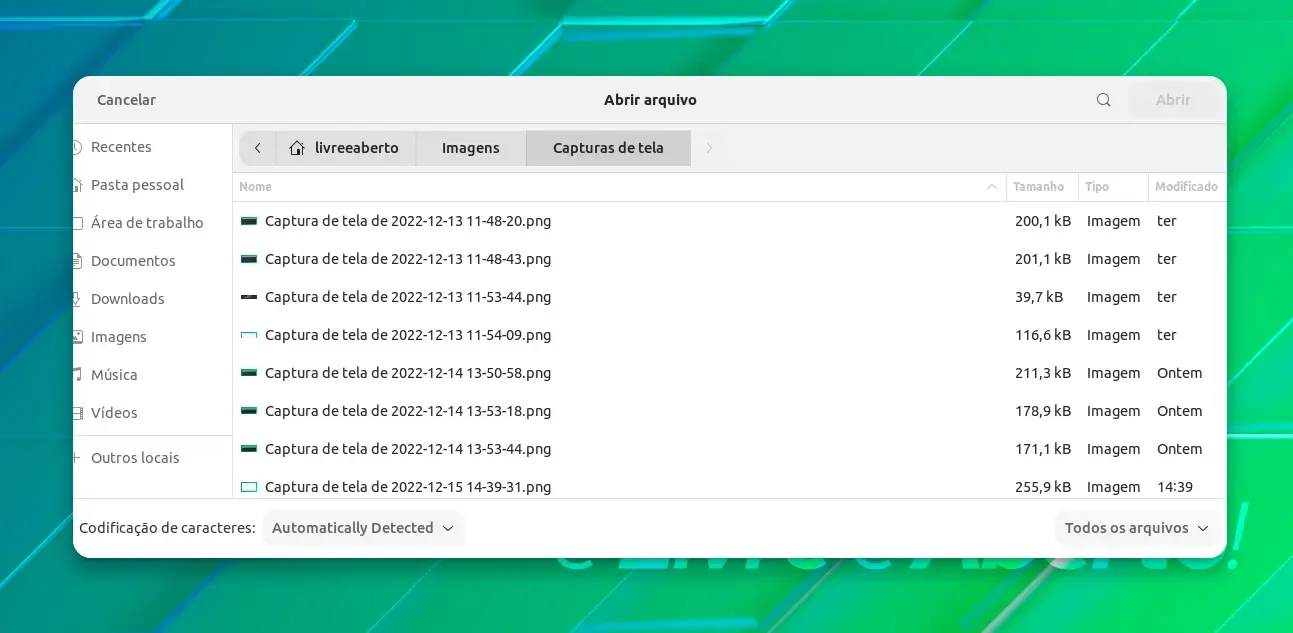Select the Música sidebar folder
The width and height of the screenshot is (1293, 633).
(114, 375)
